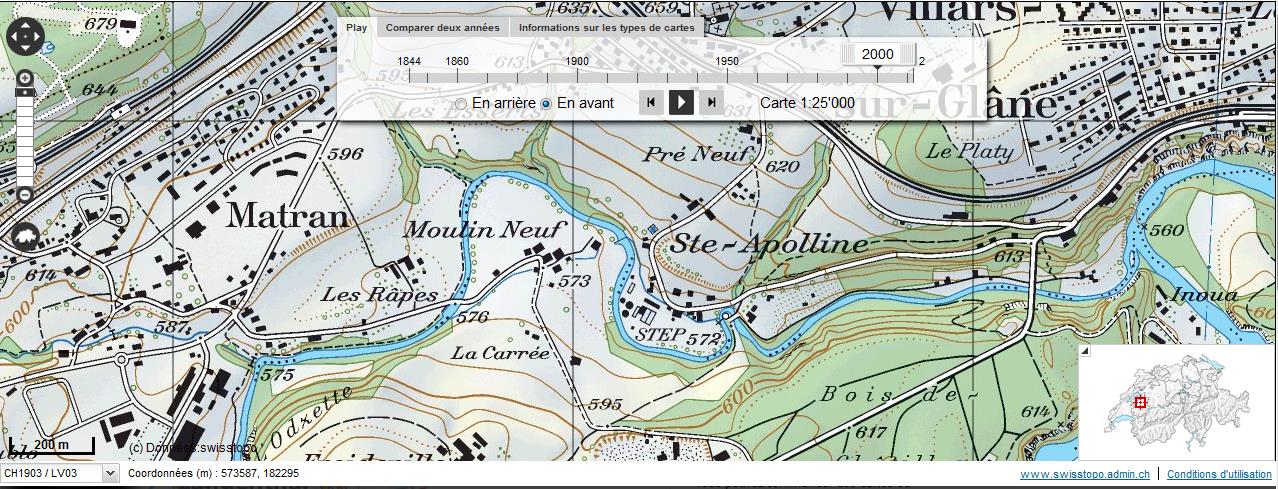Click the zoom level slider handle
1278x489 pixels.
[26, 92]
